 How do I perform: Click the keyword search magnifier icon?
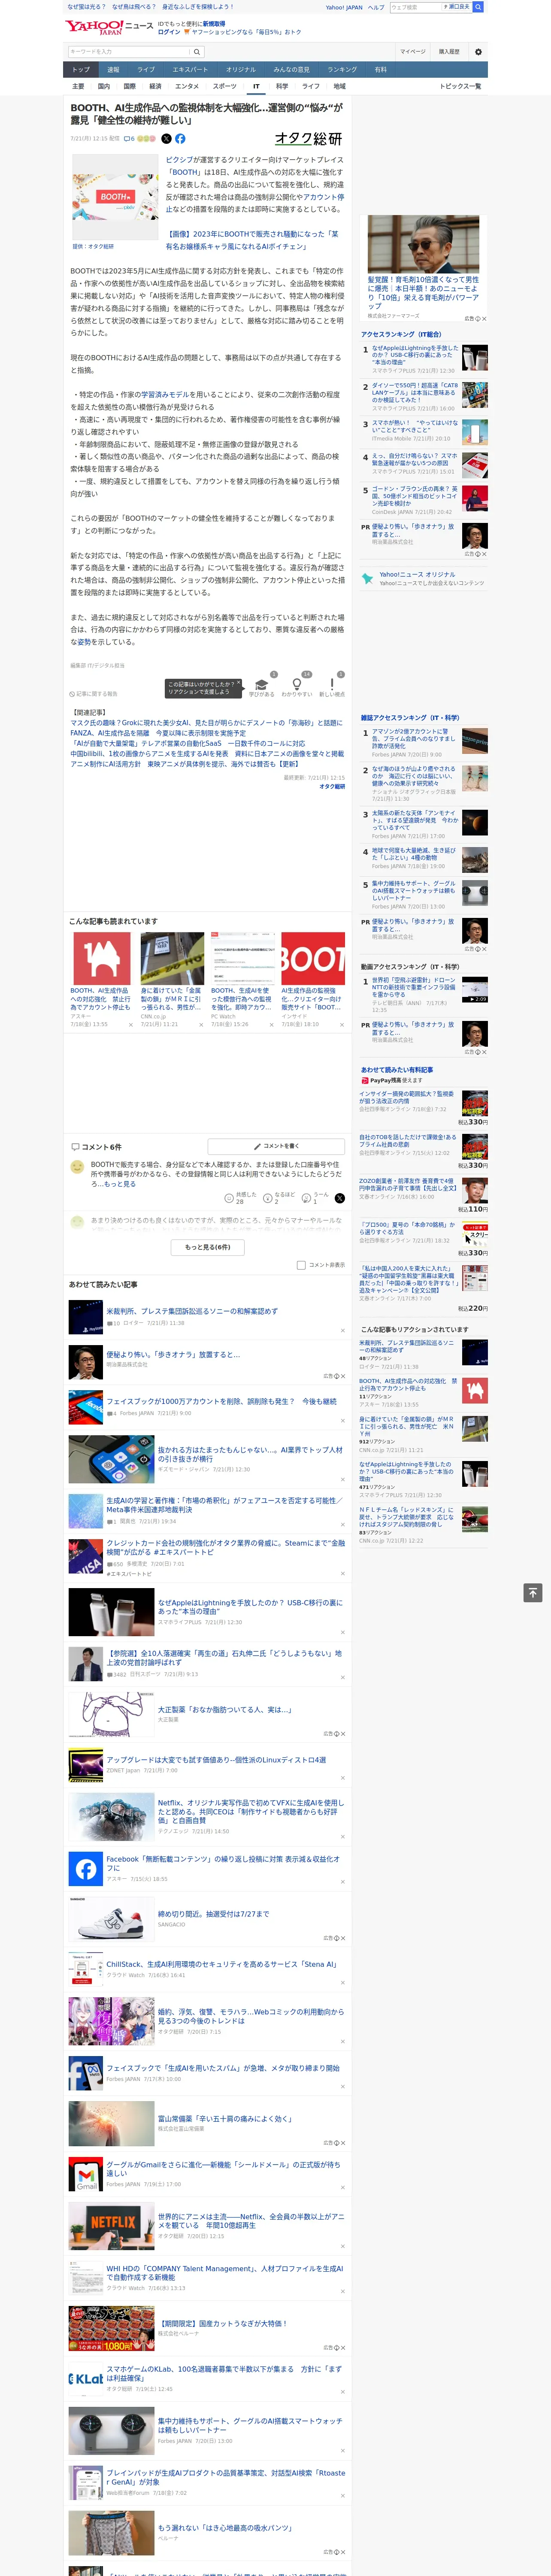tap(197, 52)
